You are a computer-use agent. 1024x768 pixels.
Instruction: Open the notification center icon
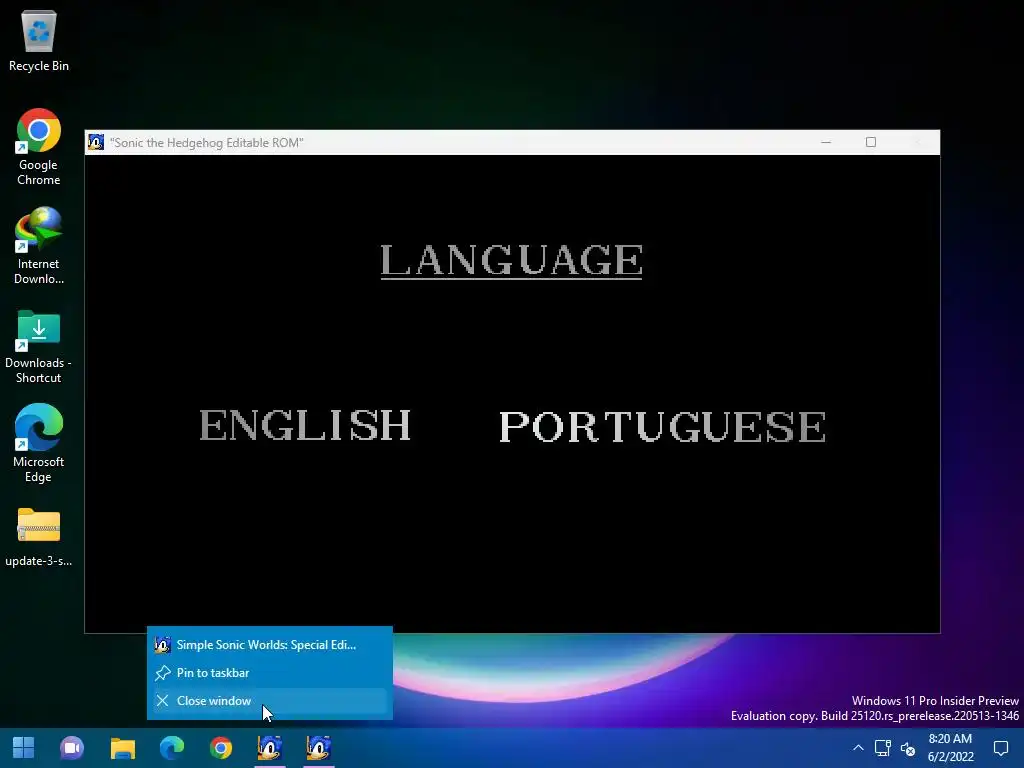[1000, 748]
